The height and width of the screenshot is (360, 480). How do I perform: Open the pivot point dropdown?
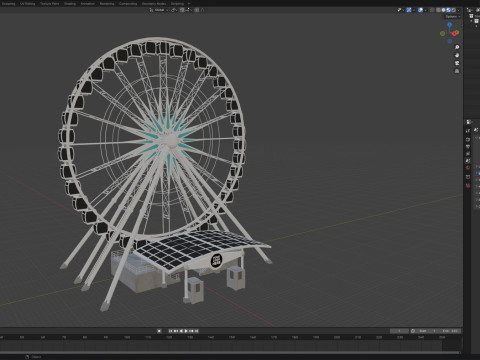pos(174,10)
